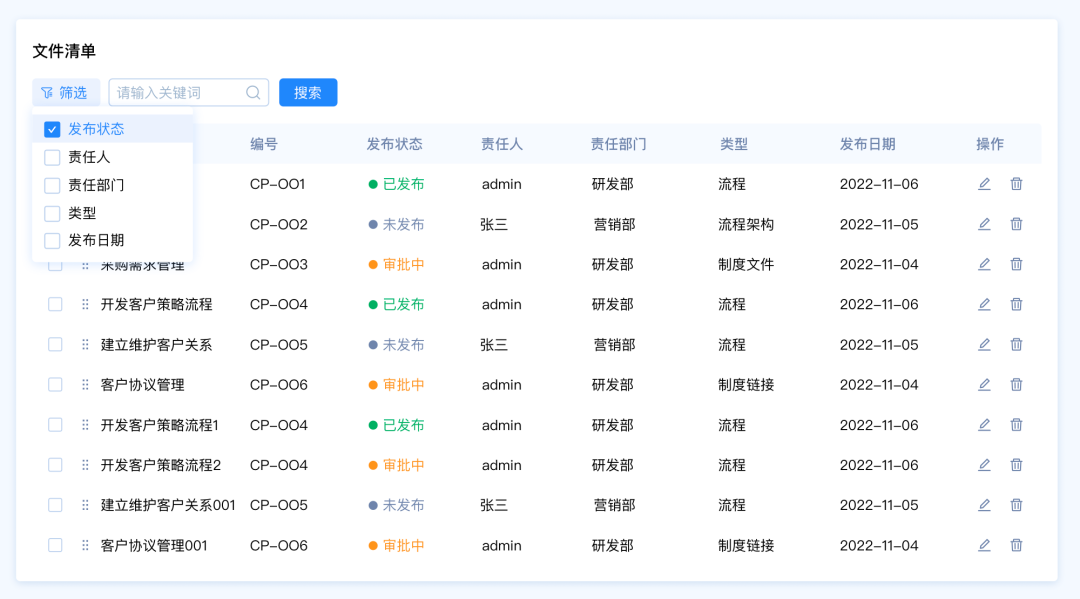Click the delete icon for 客户协议管理001

pos(1016,545)
